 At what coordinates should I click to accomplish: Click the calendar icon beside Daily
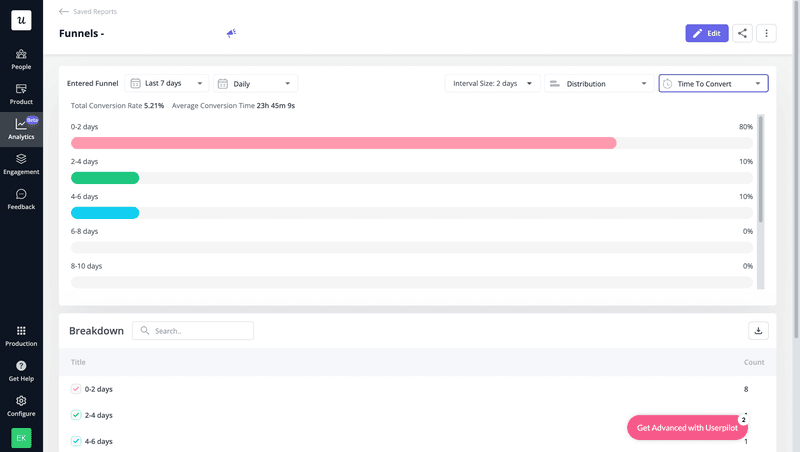(x=223, y=84)
